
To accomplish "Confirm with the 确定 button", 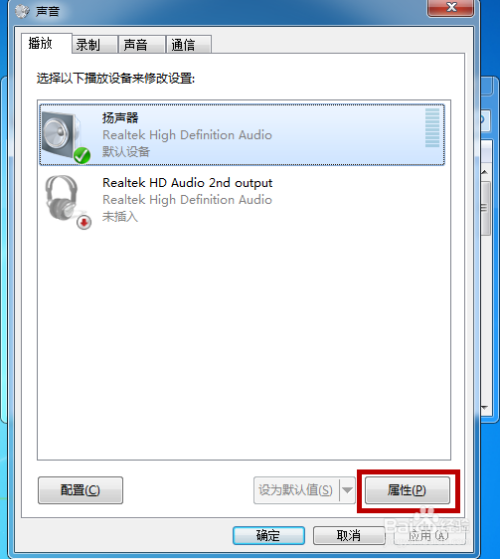I will pyautogui.click(x=268, y=535).
